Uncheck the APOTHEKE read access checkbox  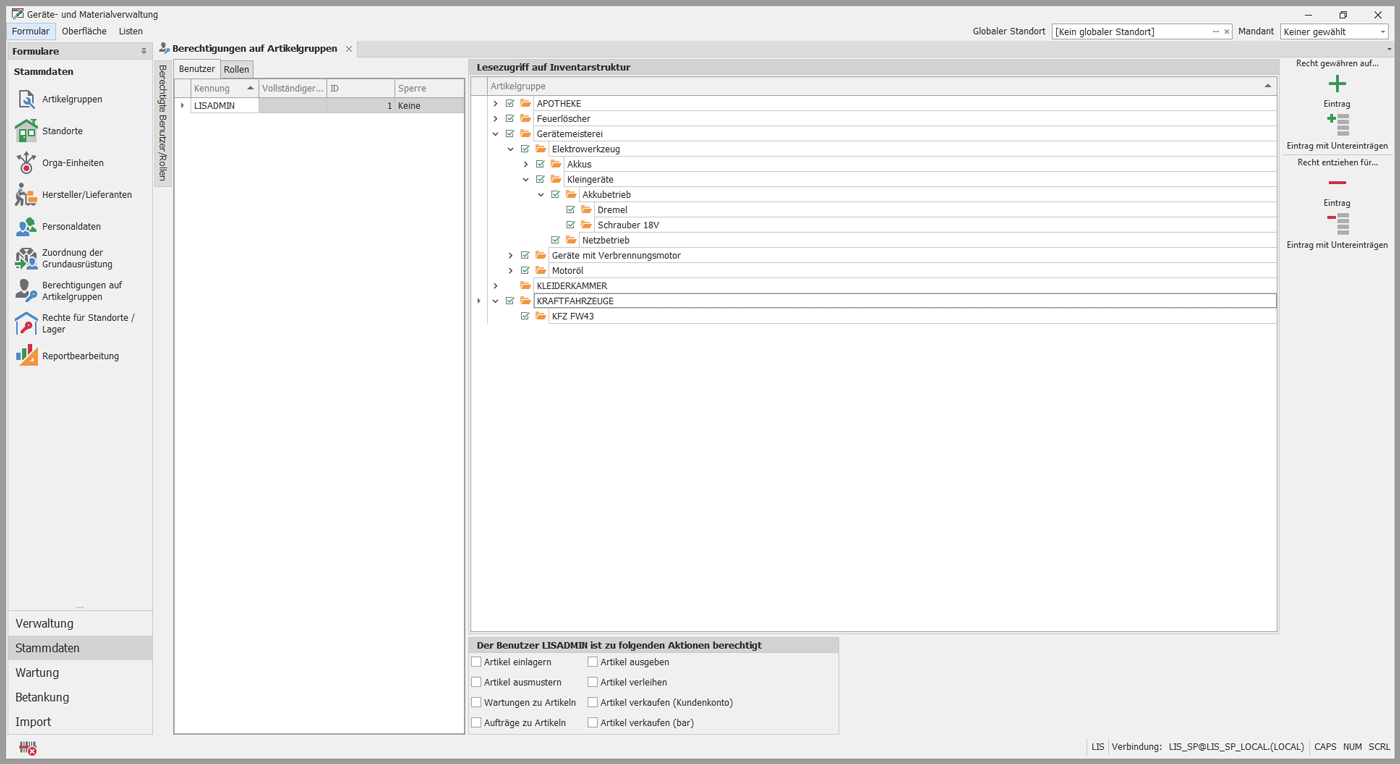[x=510, y=104]
